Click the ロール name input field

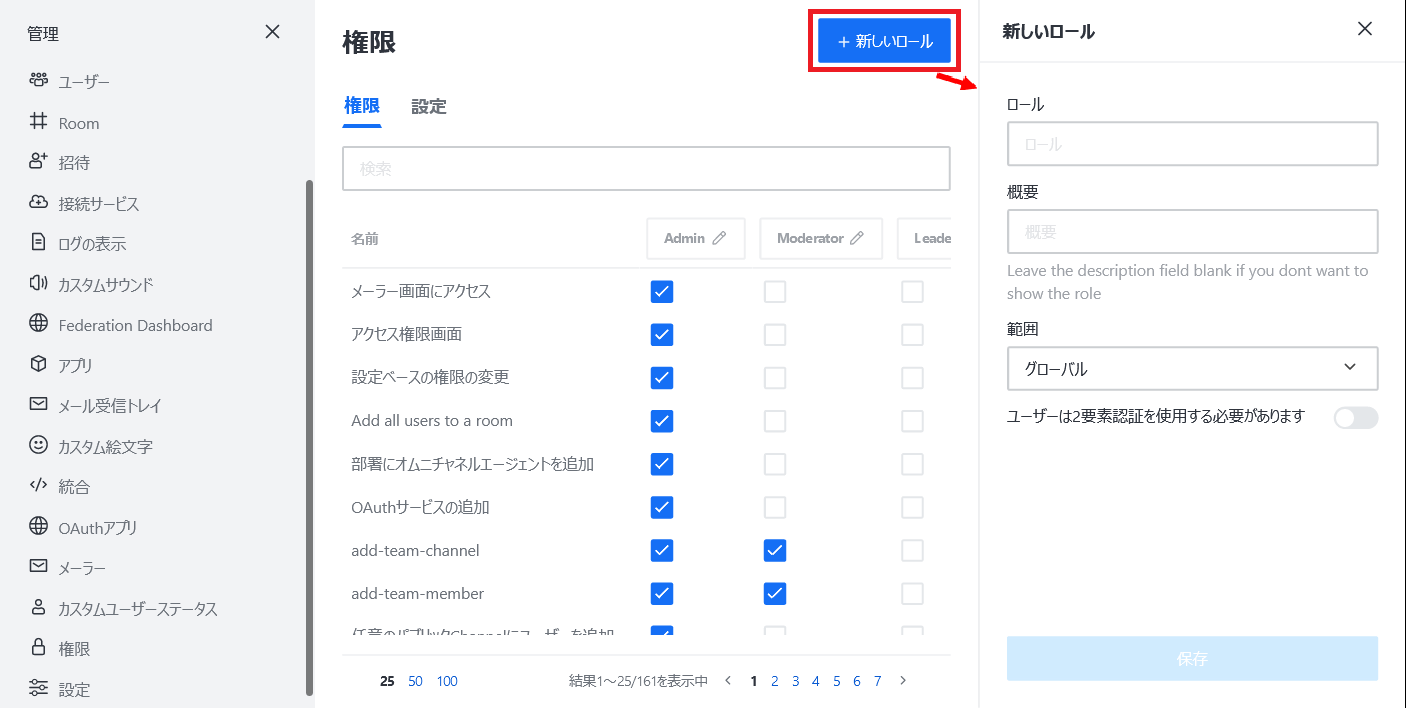[1192, 144]
